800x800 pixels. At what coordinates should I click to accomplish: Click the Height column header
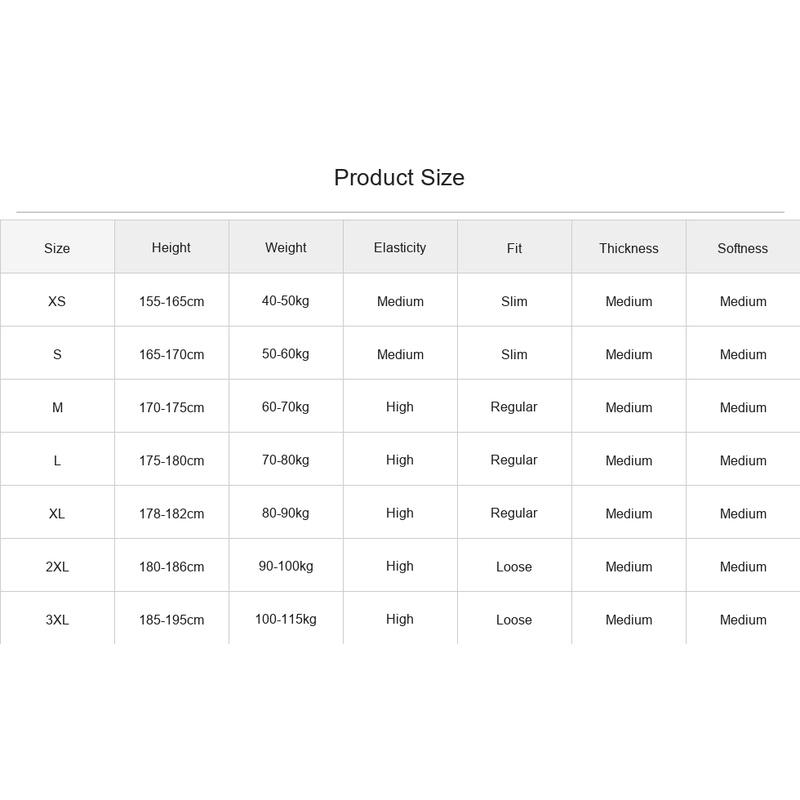[171, 247]
